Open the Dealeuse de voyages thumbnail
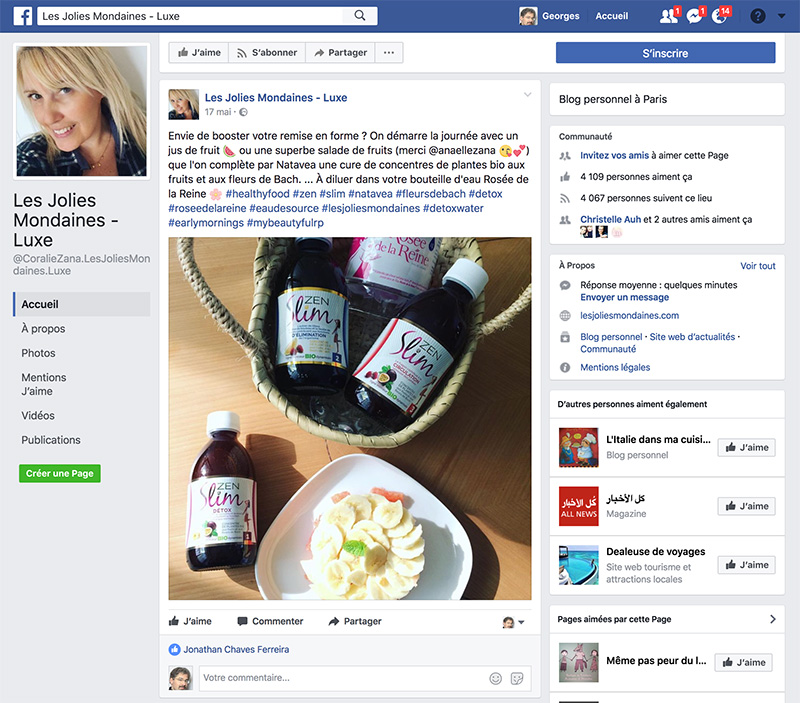This screenshot has width=800, height=703. [579, 565]
